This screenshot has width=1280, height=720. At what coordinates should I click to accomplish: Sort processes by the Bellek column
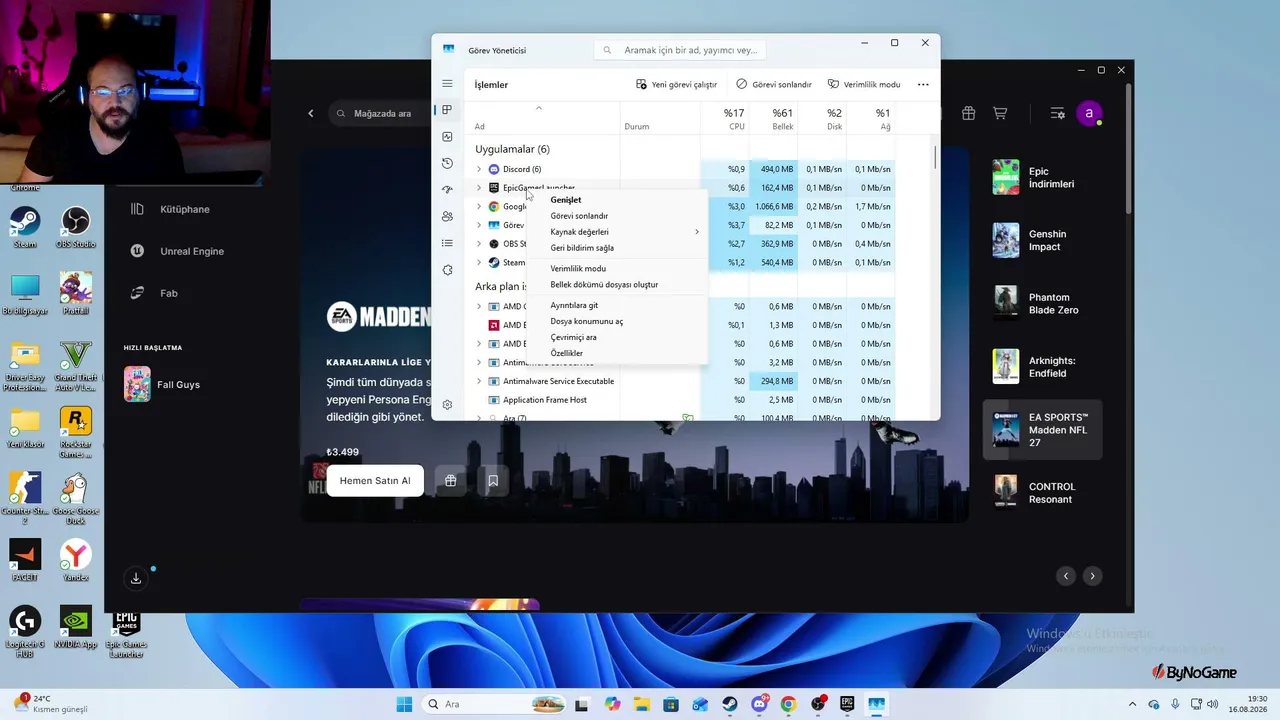coord(774,119)
